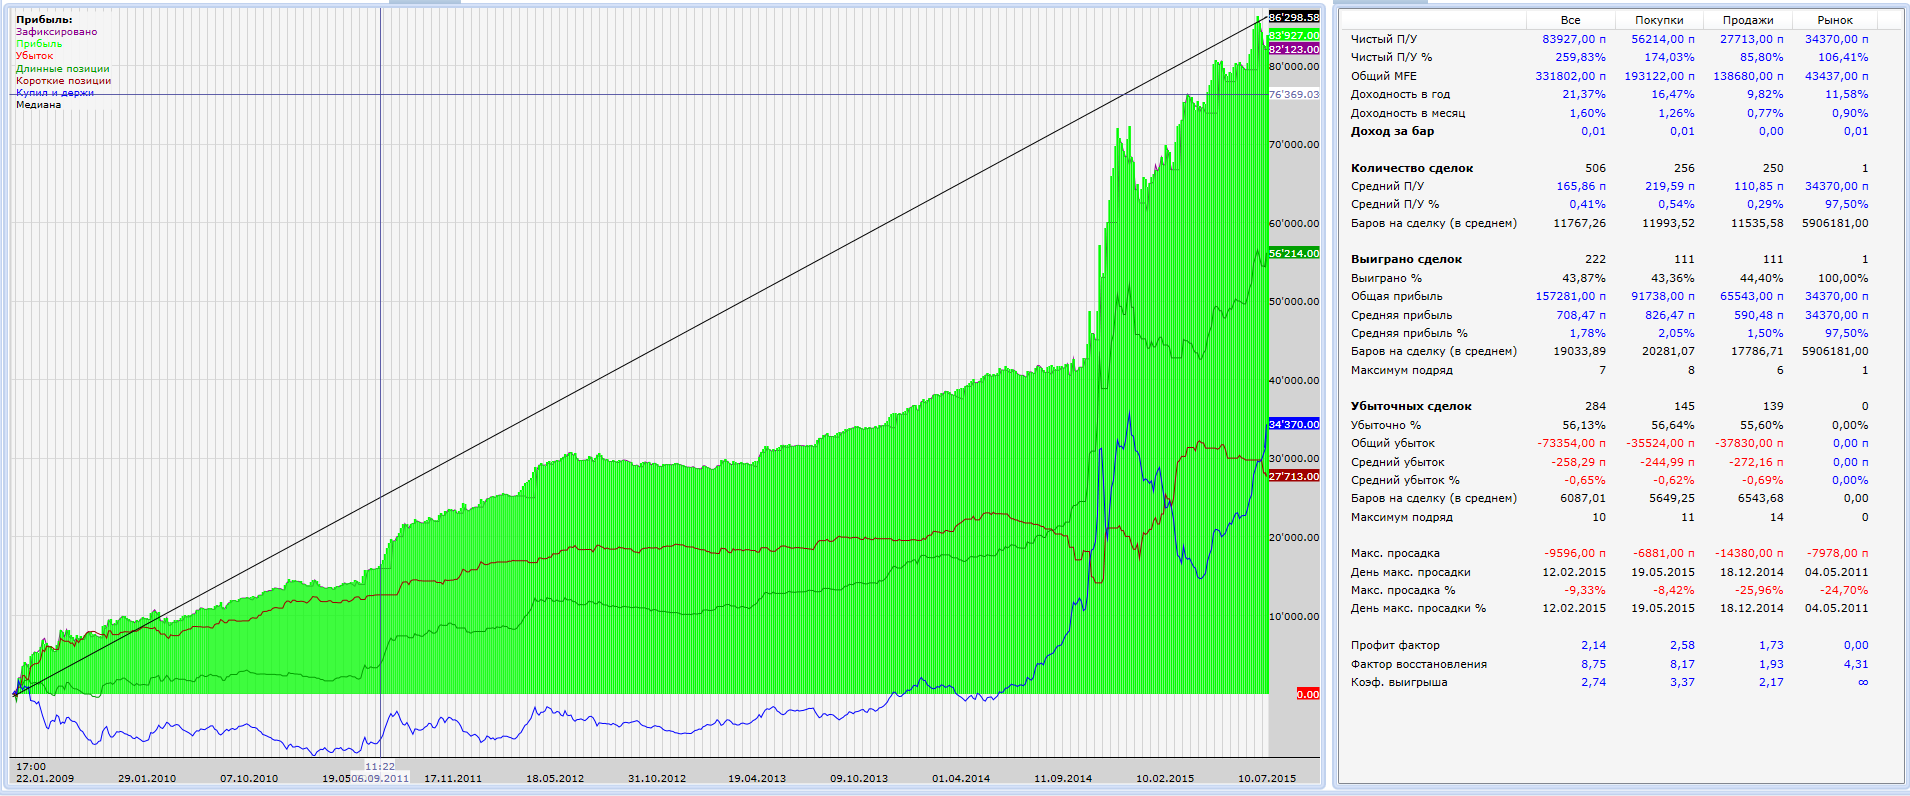Click the 193122,00 п value
Viewport: 1910px width, 796px height.
[x=1660, y=76]
